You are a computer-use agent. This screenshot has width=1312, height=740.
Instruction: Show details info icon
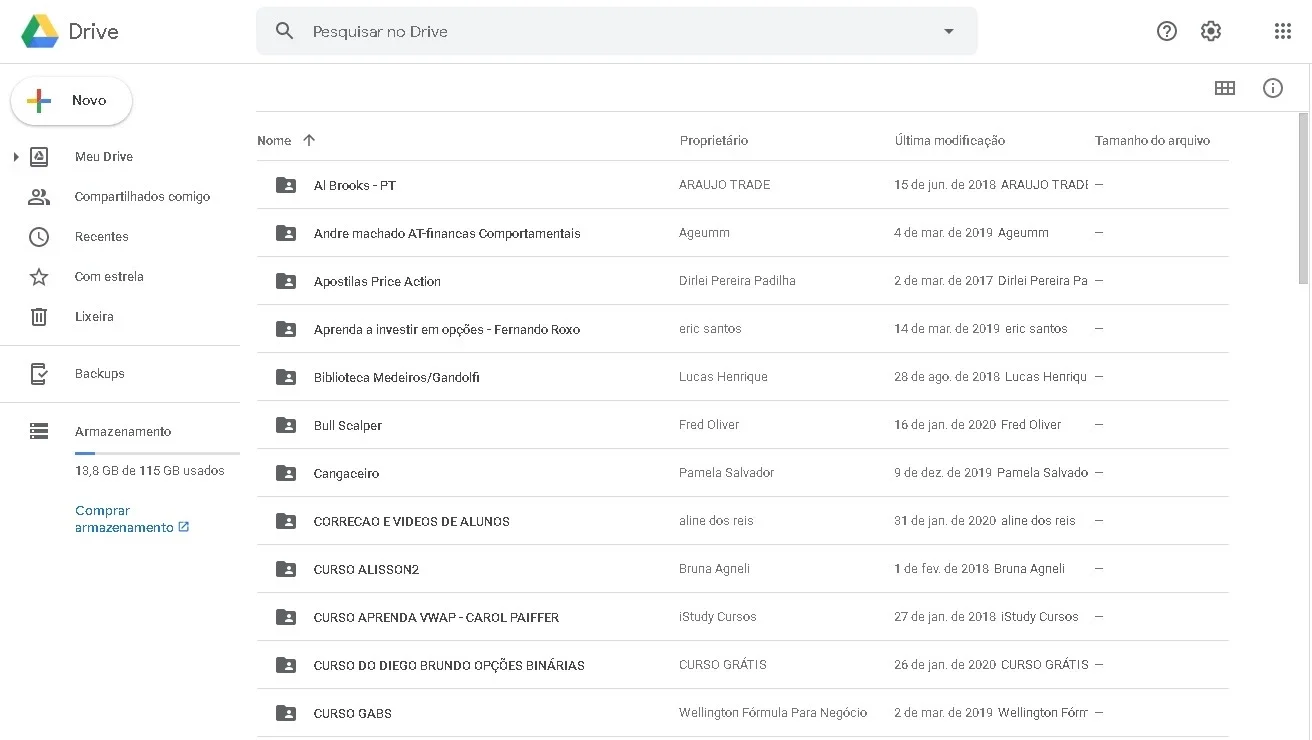coord(1273,88)
